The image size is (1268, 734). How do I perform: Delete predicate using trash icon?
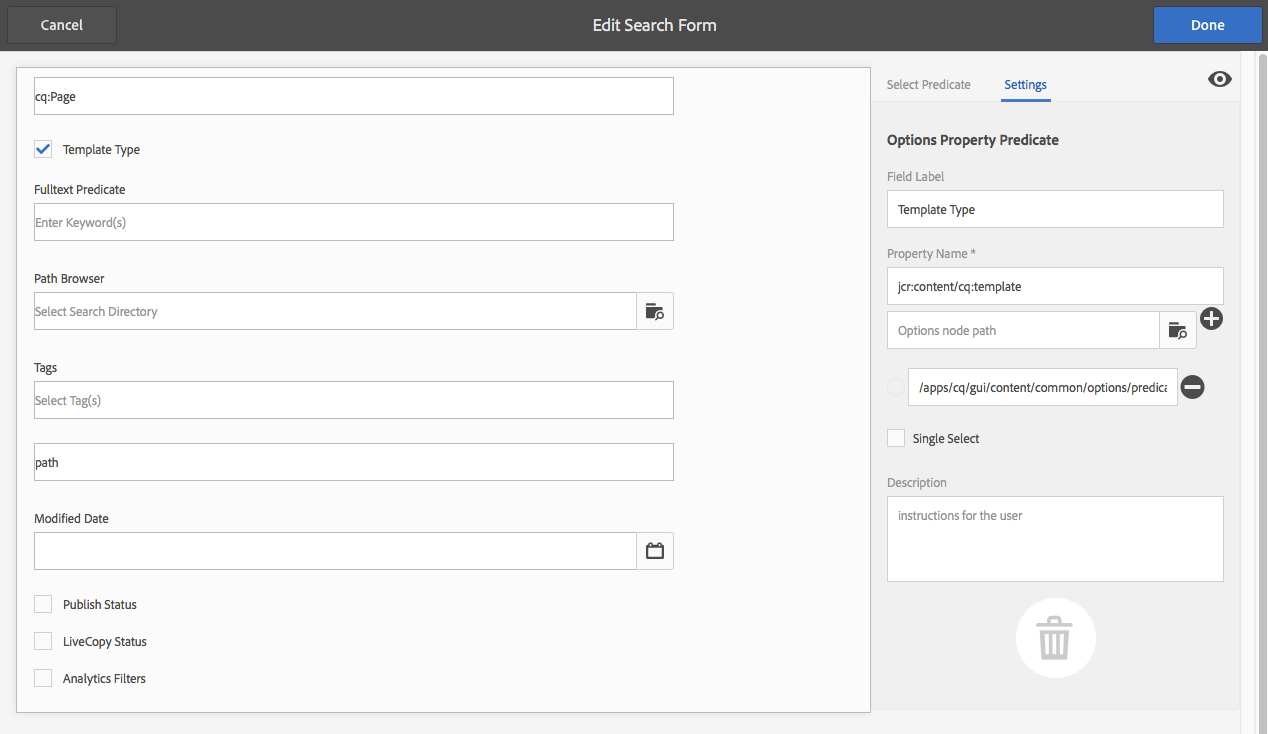1055,638
